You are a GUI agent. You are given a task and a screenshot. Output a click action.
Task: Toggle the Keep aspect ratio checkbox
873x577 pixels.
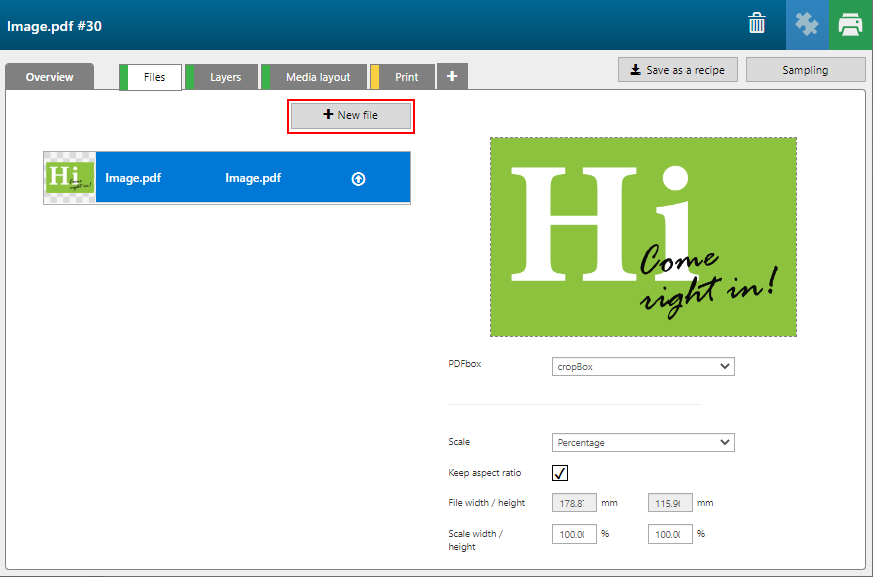(560, 472)
